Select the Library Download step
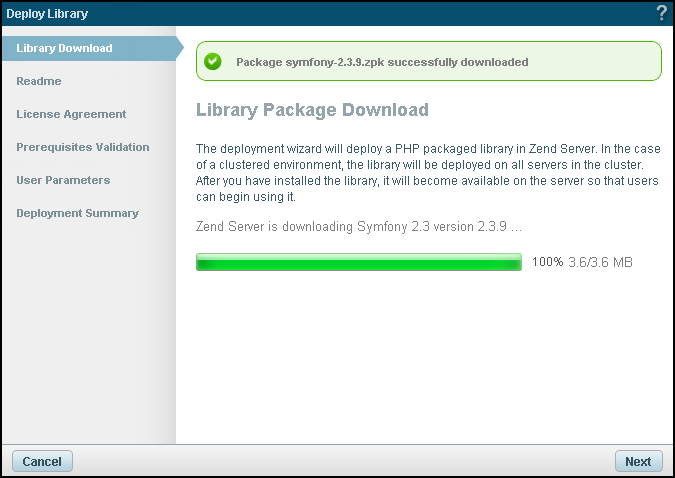 [x=64, y=48]
